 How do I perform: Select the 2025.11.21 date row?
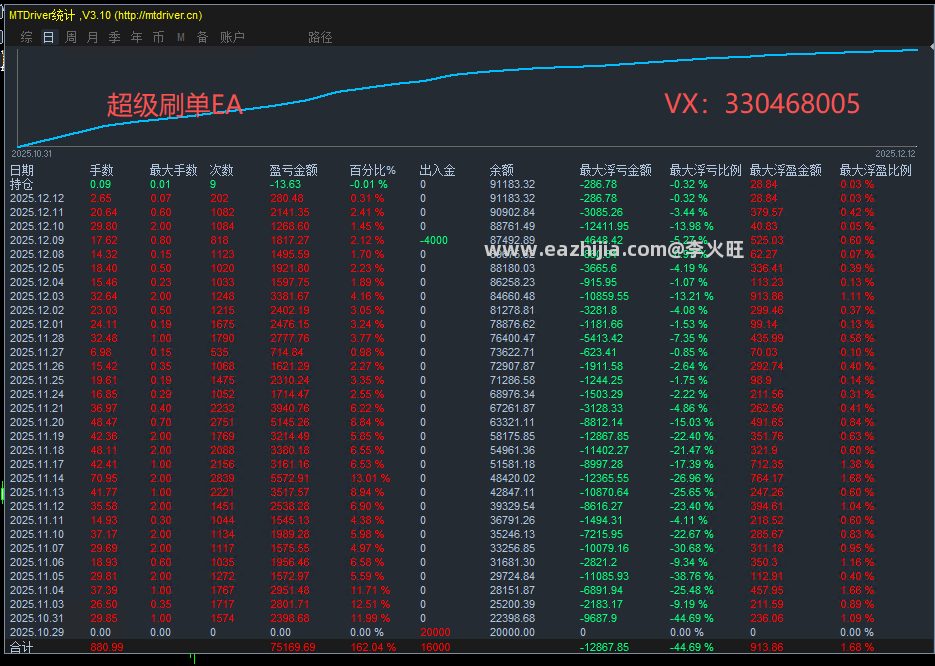click(467, 408)
